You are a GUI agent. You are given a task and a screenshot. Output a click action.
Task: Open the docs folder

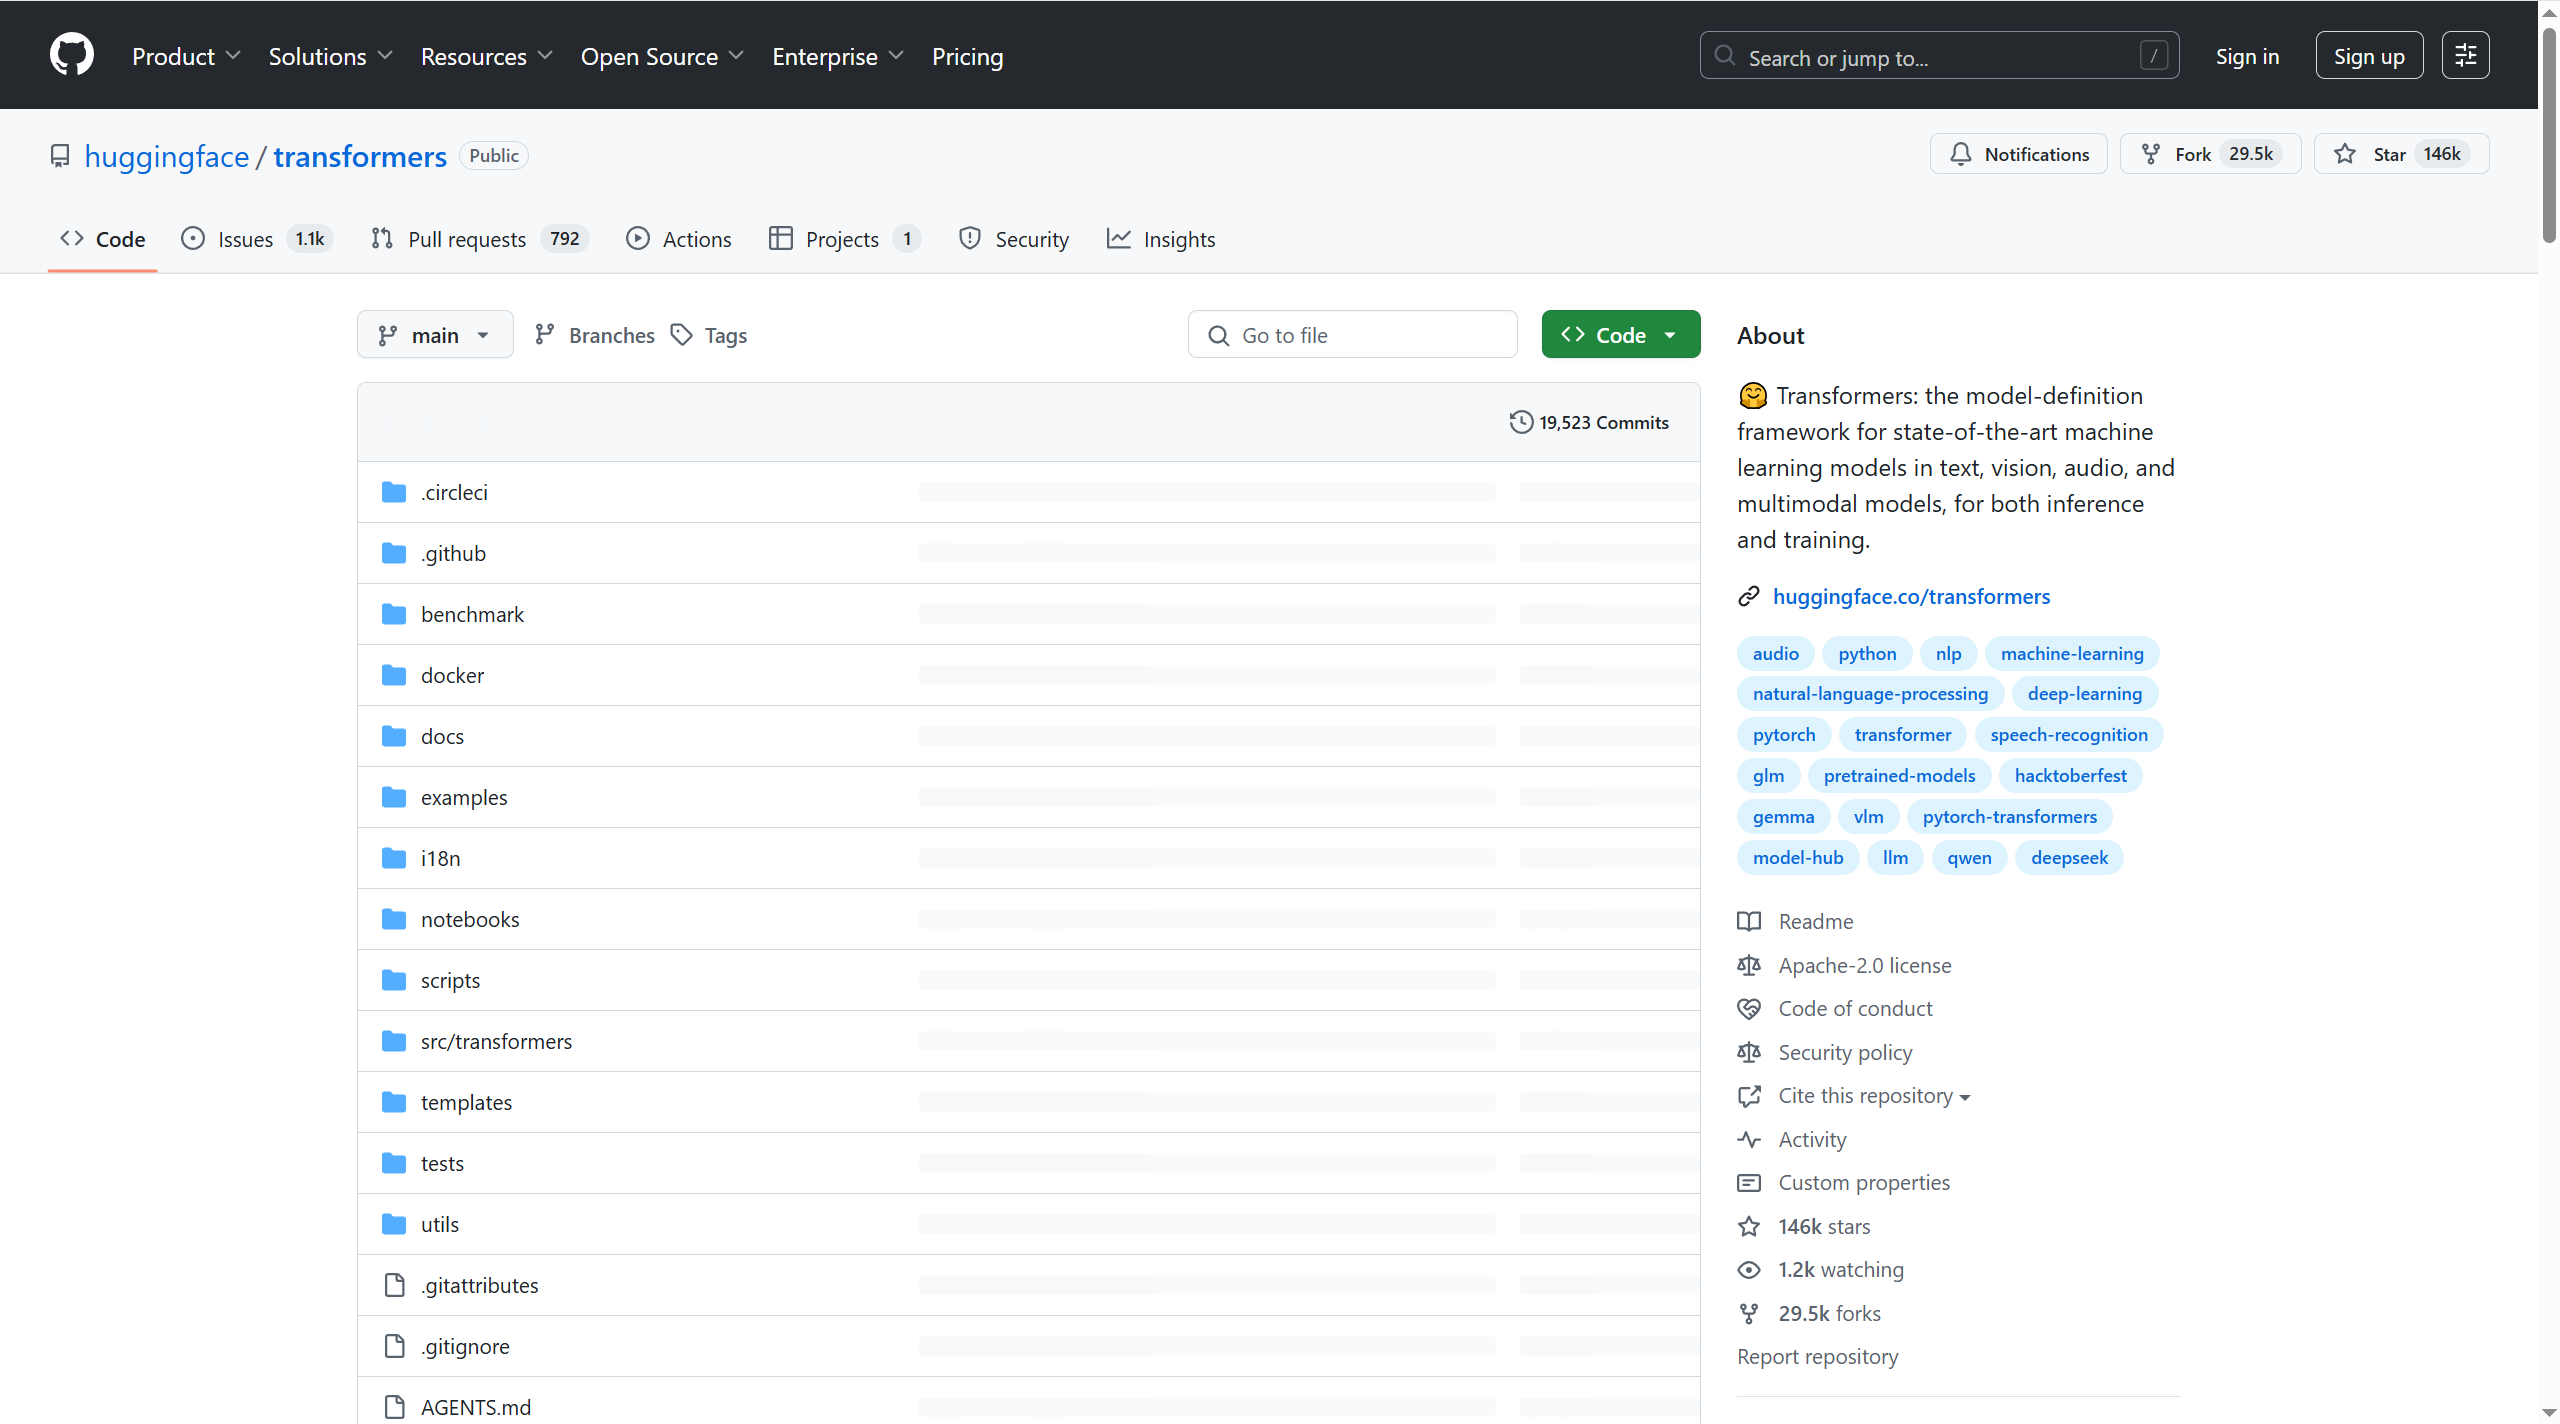click(x=442, y=736)
